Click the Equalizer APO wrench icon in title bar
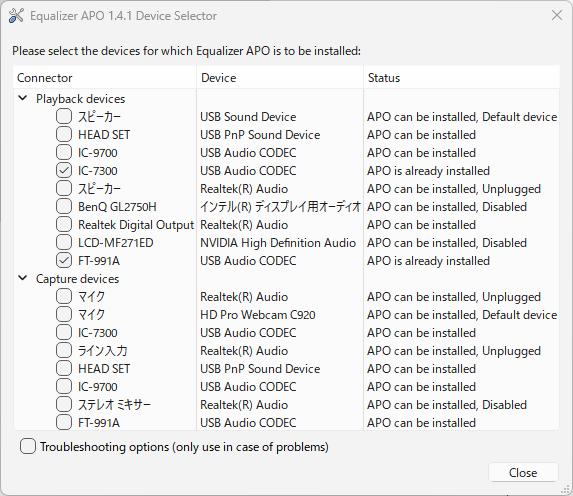 (16, 16)
